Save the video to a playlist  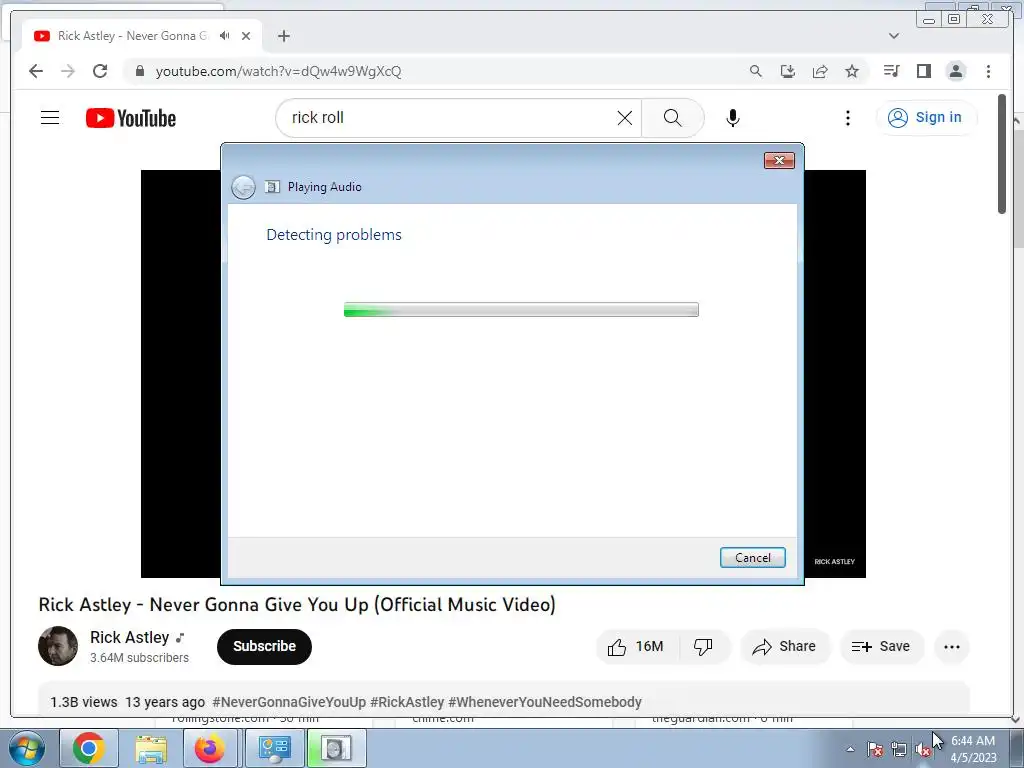click(x=881, y=647)
